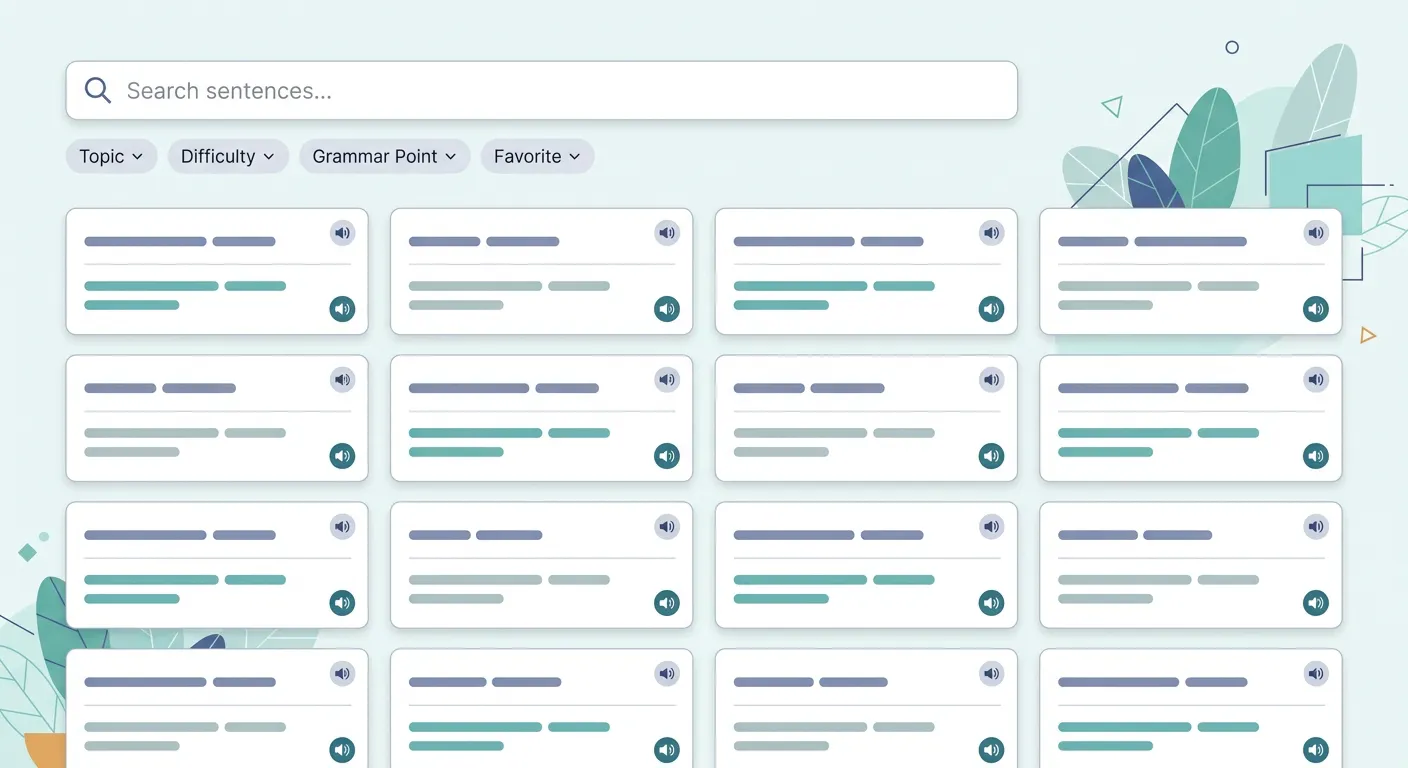Screen dimensions: 1408x768
Task: Open the Favorite filter dropdown
Action: [537, 156]
